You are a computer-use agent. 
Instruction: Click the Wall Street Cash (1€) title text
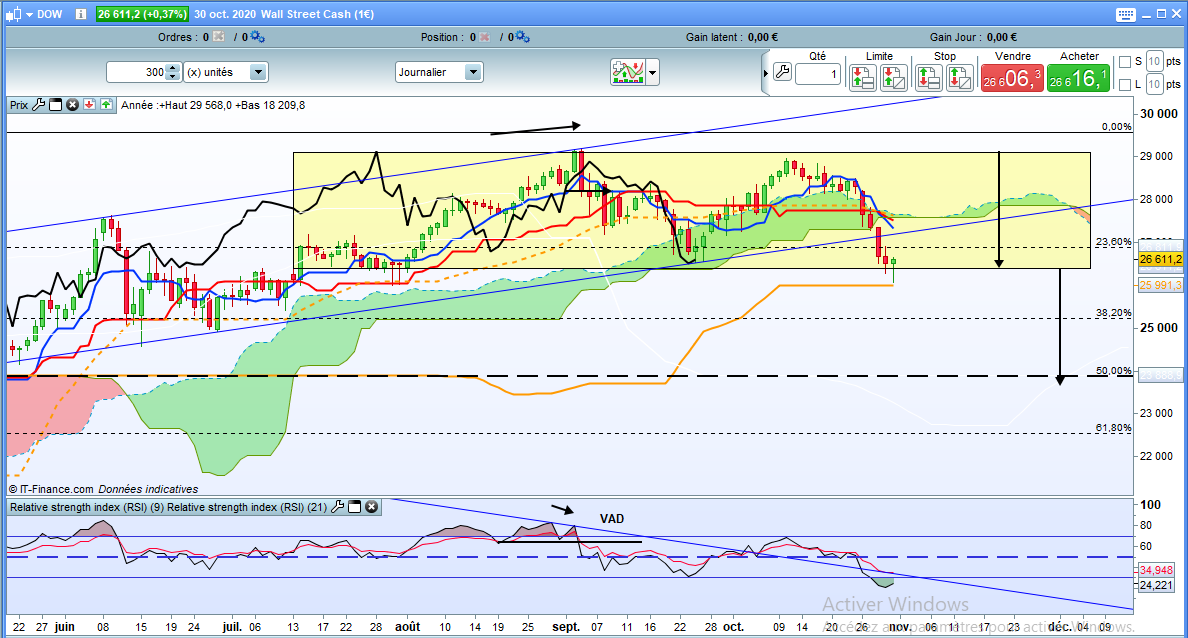tap(317, 14)
